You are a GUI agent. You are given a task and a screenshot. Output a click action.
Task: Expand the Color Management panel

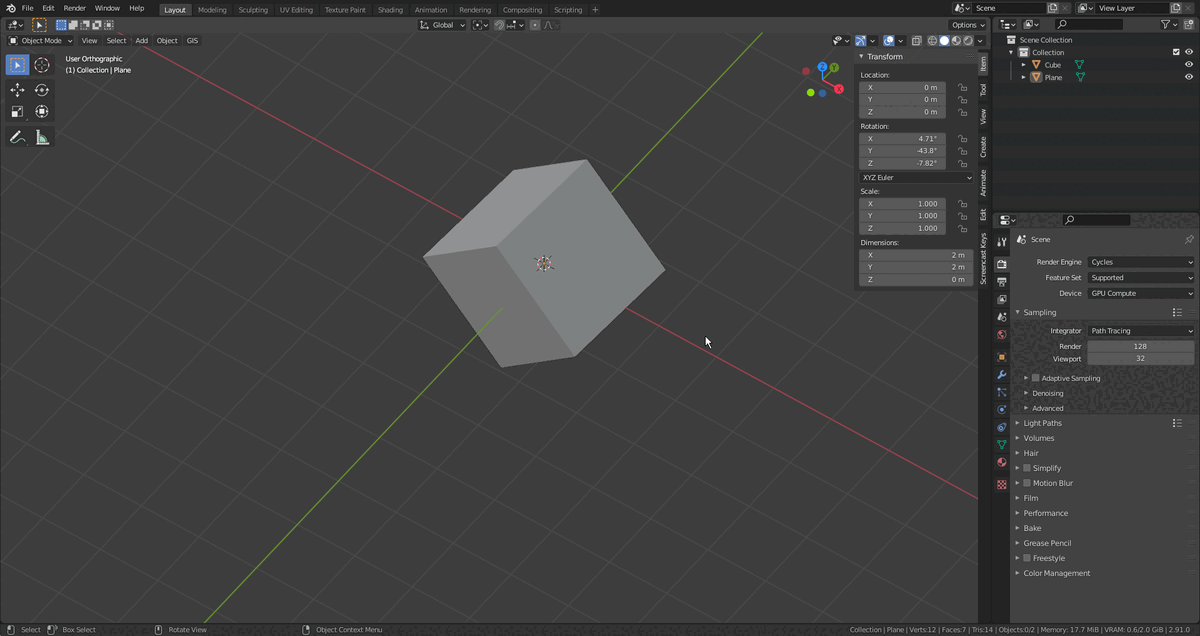tap(1056, 573)
